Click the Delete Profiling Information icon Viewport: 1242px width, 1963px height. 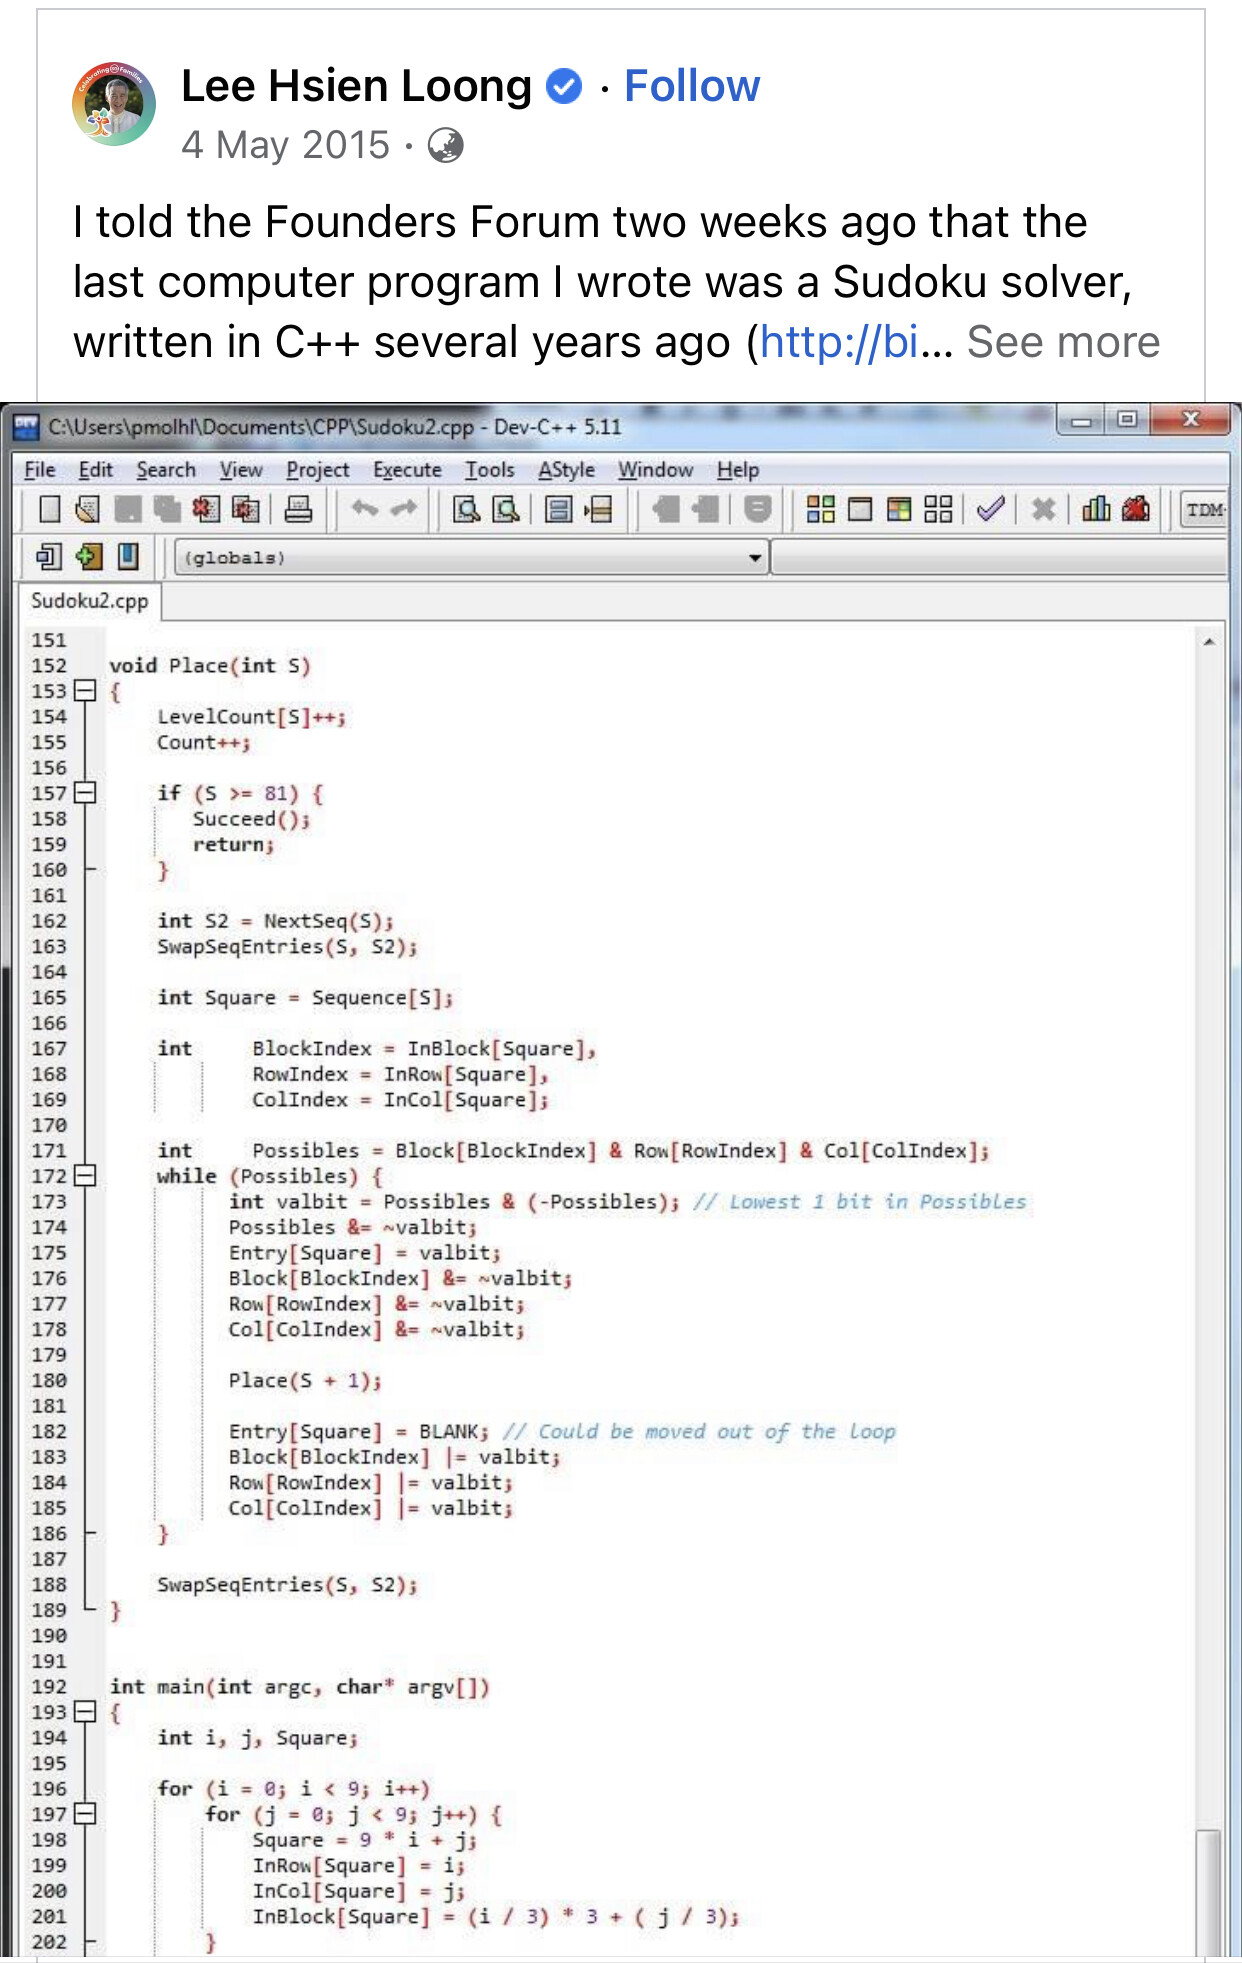pos(1135,510)
